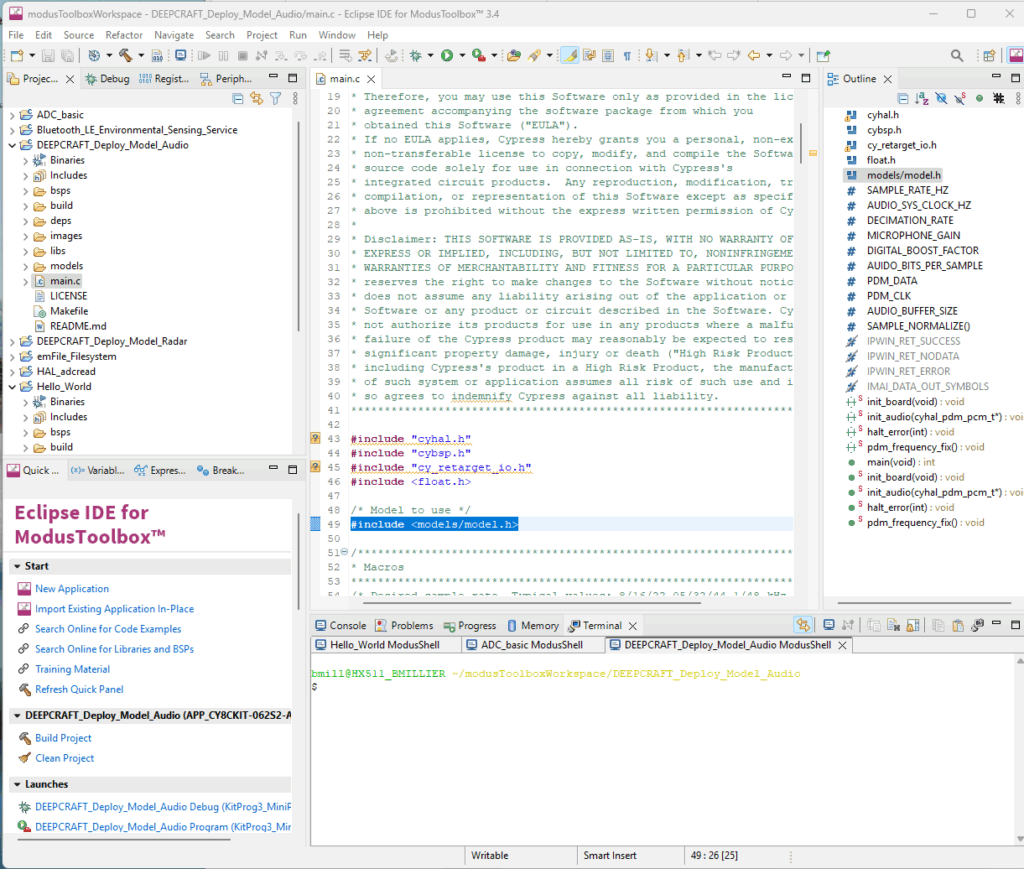Click the Open Perspective toolbar icon
This screenshot has width=1024, height=869.
[x=989, y=55]
